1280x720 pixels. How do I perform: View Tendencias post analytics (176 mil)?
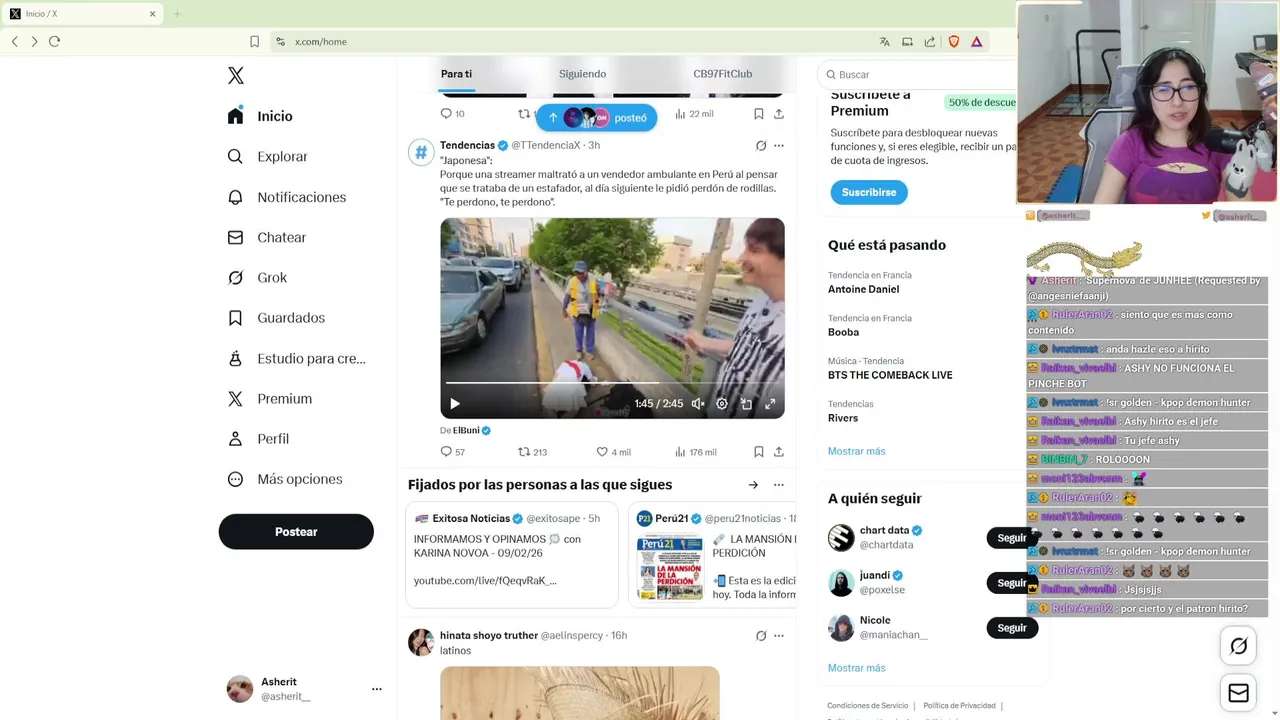pos(695,452)
